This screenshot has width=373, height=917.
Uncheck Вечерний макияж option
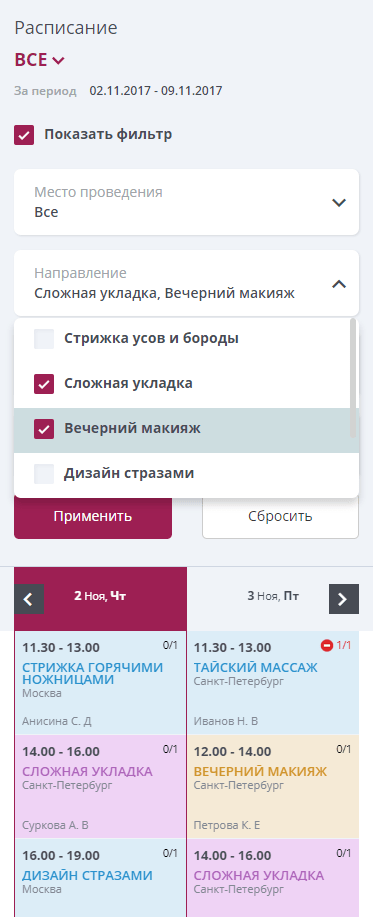44,429
